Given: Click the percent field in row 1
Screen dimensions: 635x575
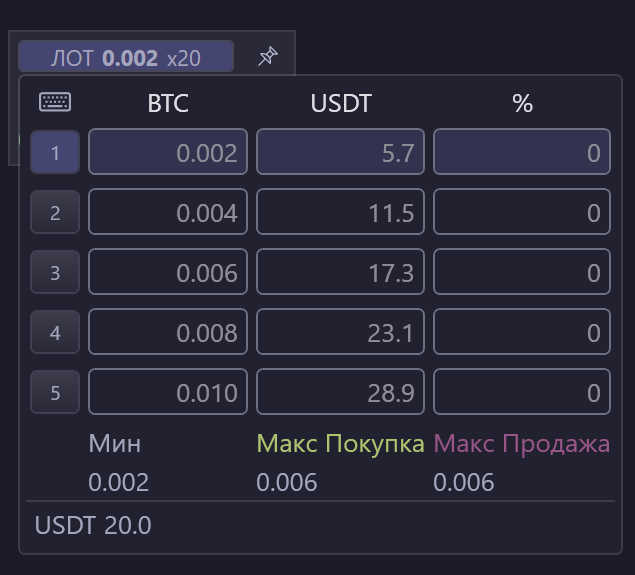Looking at the screenshot, I should (x=521, y=153).
